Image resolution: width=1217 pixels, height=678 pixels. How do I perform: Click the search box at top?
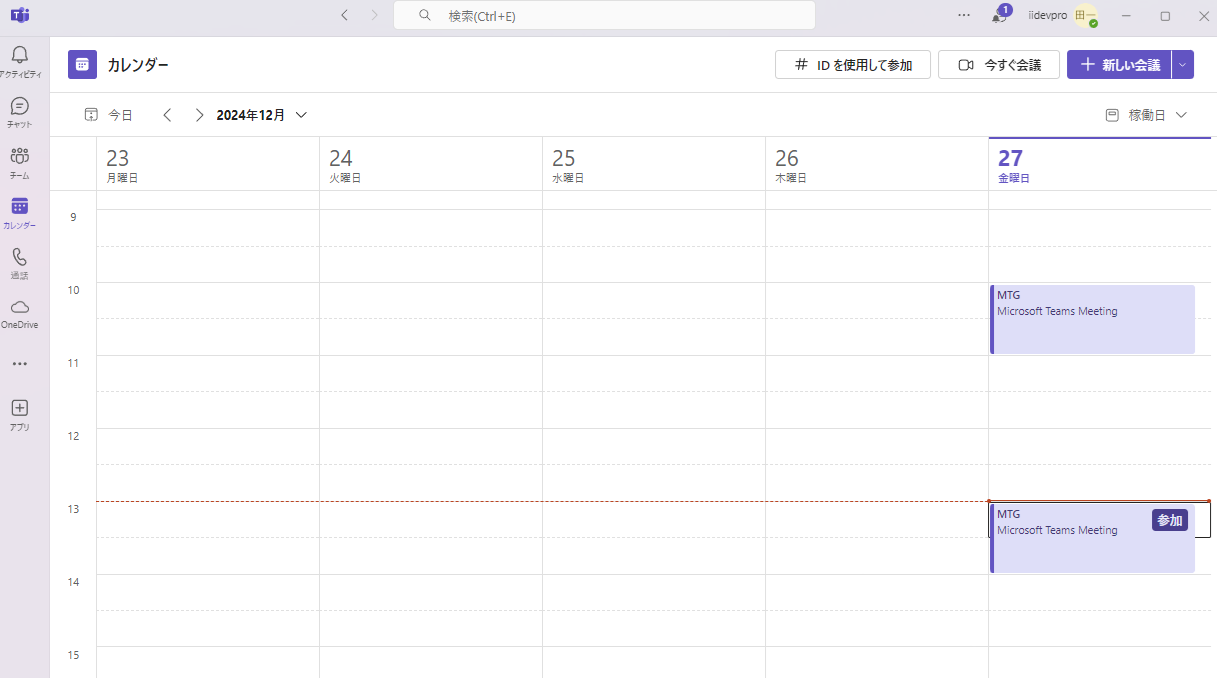pyautogui.click(x=604, y=16)
